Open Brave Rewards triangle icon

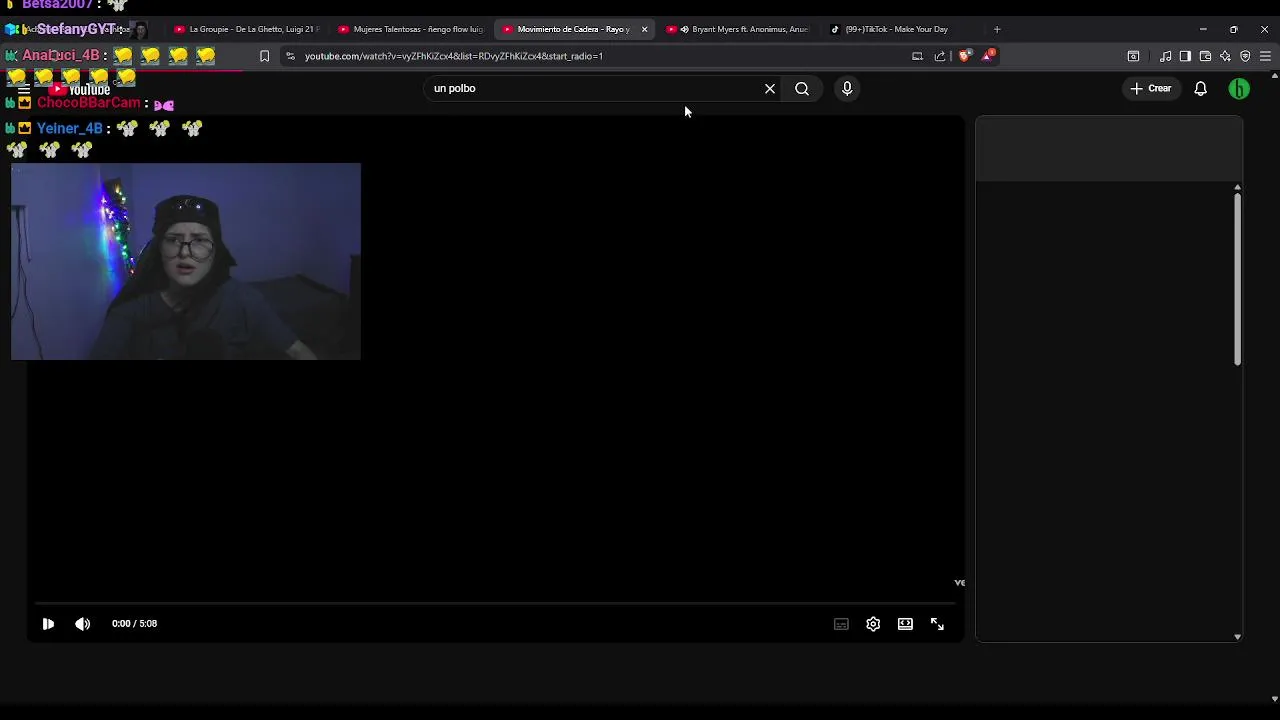point(987,56)
